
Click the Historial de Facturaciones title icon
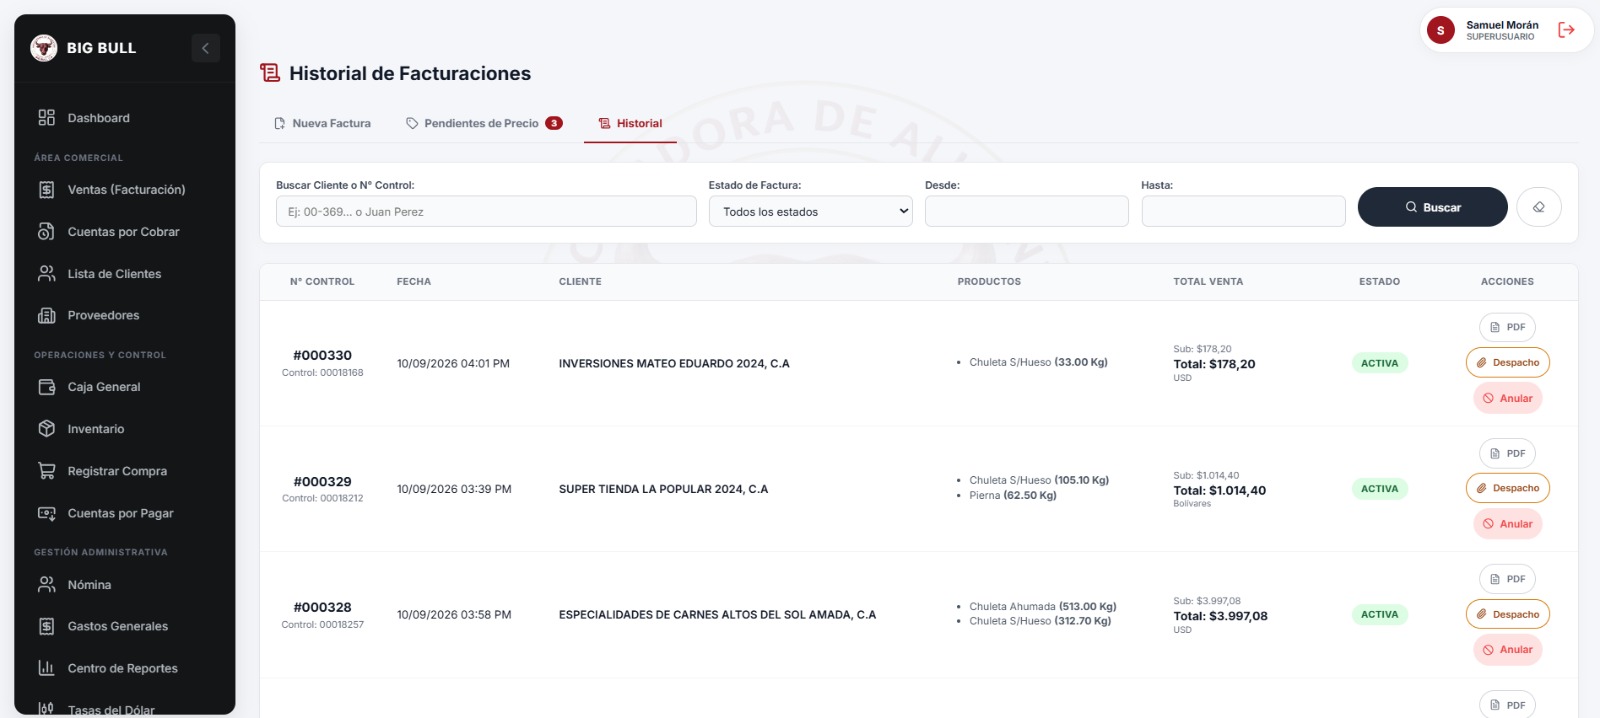[x=270, y=73]
